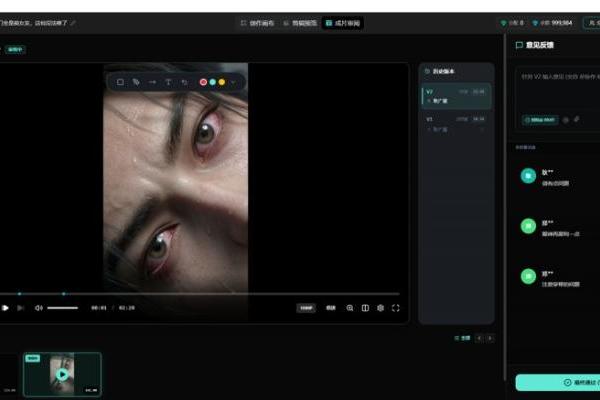Screen dimensions: 600x400
Task: Open the second comment in the feedback list
Action: pyautogui.click(x=556, y=228)
